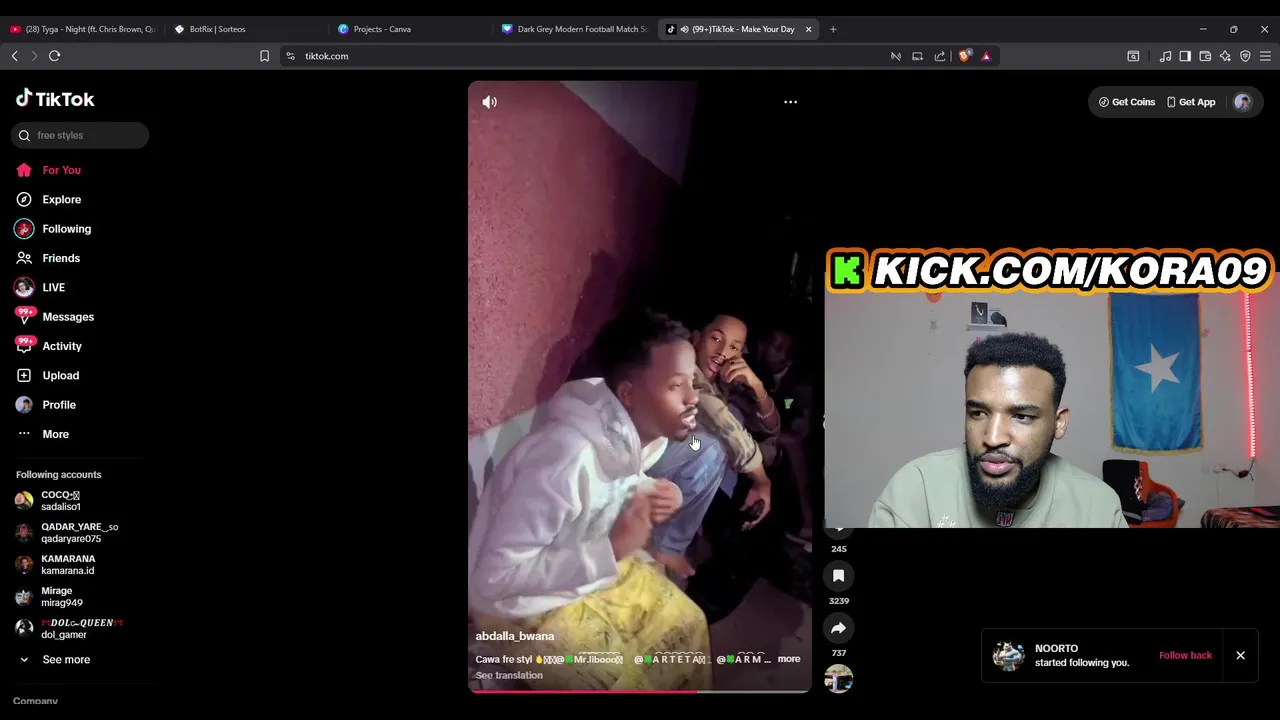This screenshot has width=1280, height=720.
Task: Open a new browser tab
Action: click(x=833, y=29)
